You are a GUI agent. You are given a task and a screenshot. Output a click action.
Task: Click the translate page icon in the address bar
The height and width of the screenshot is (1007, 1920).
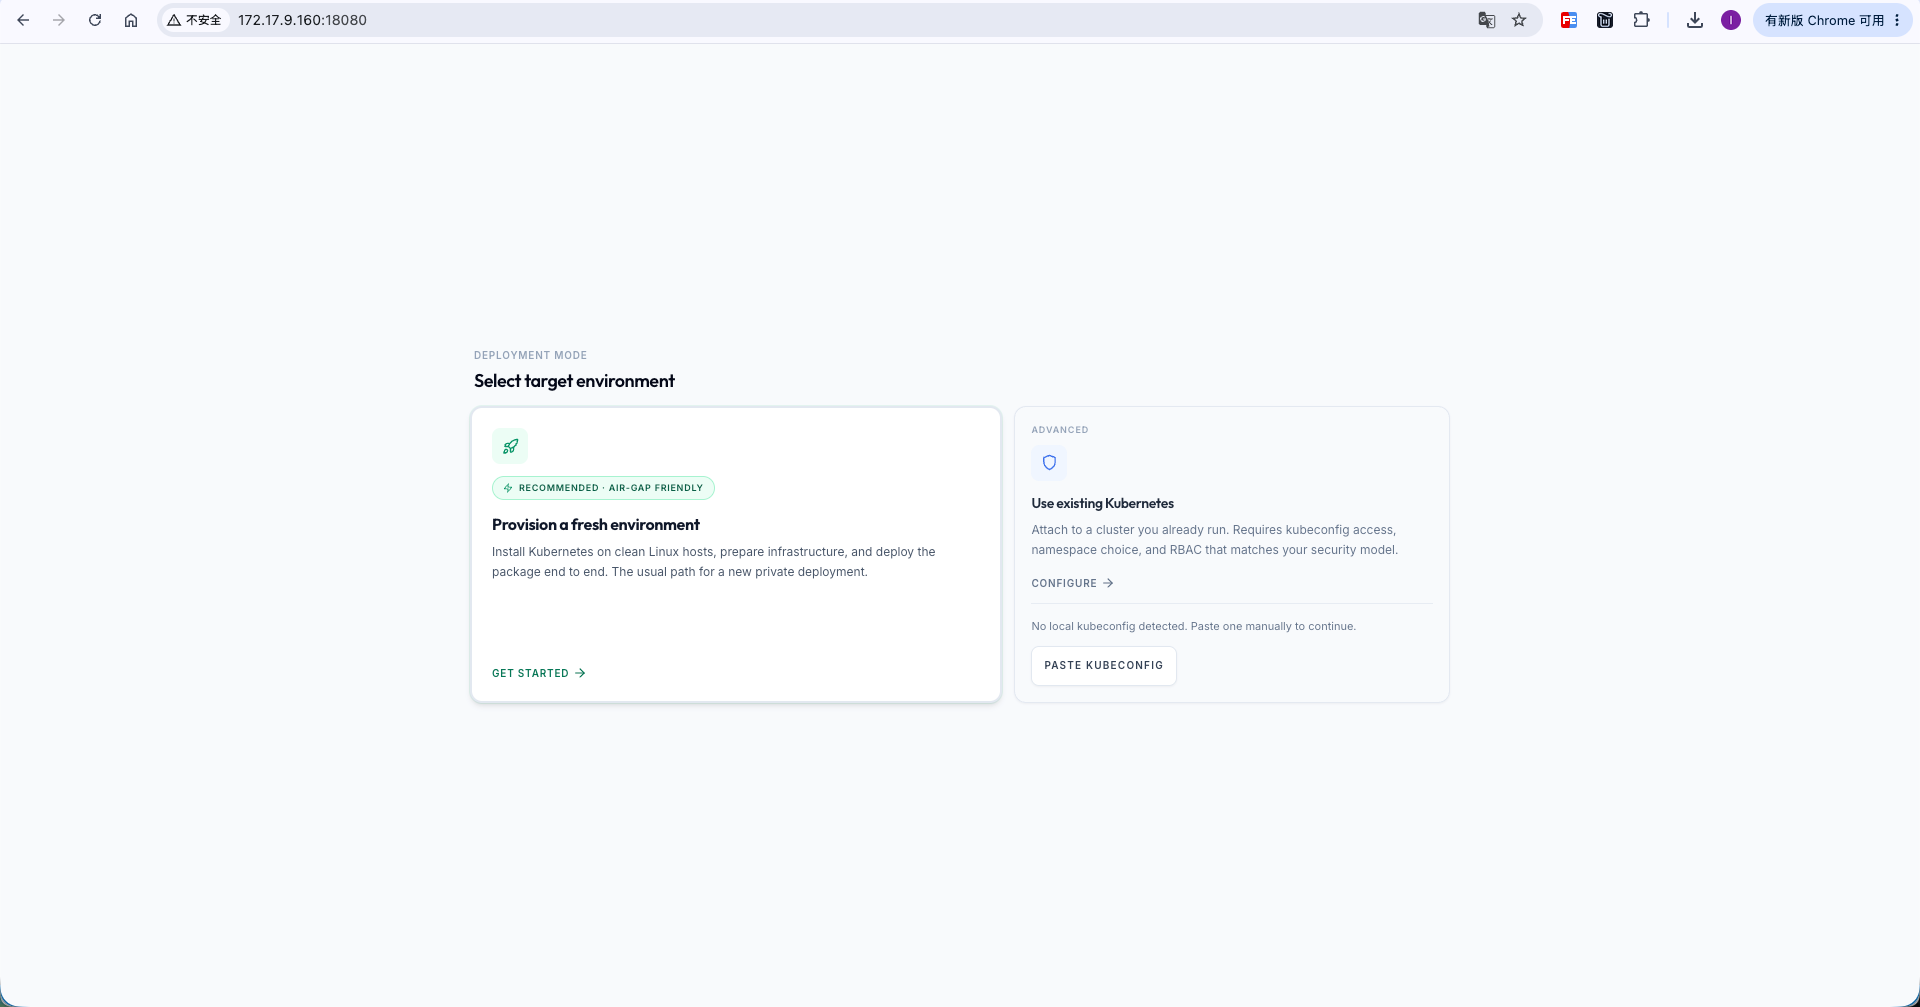click(x=1487, y=20)
